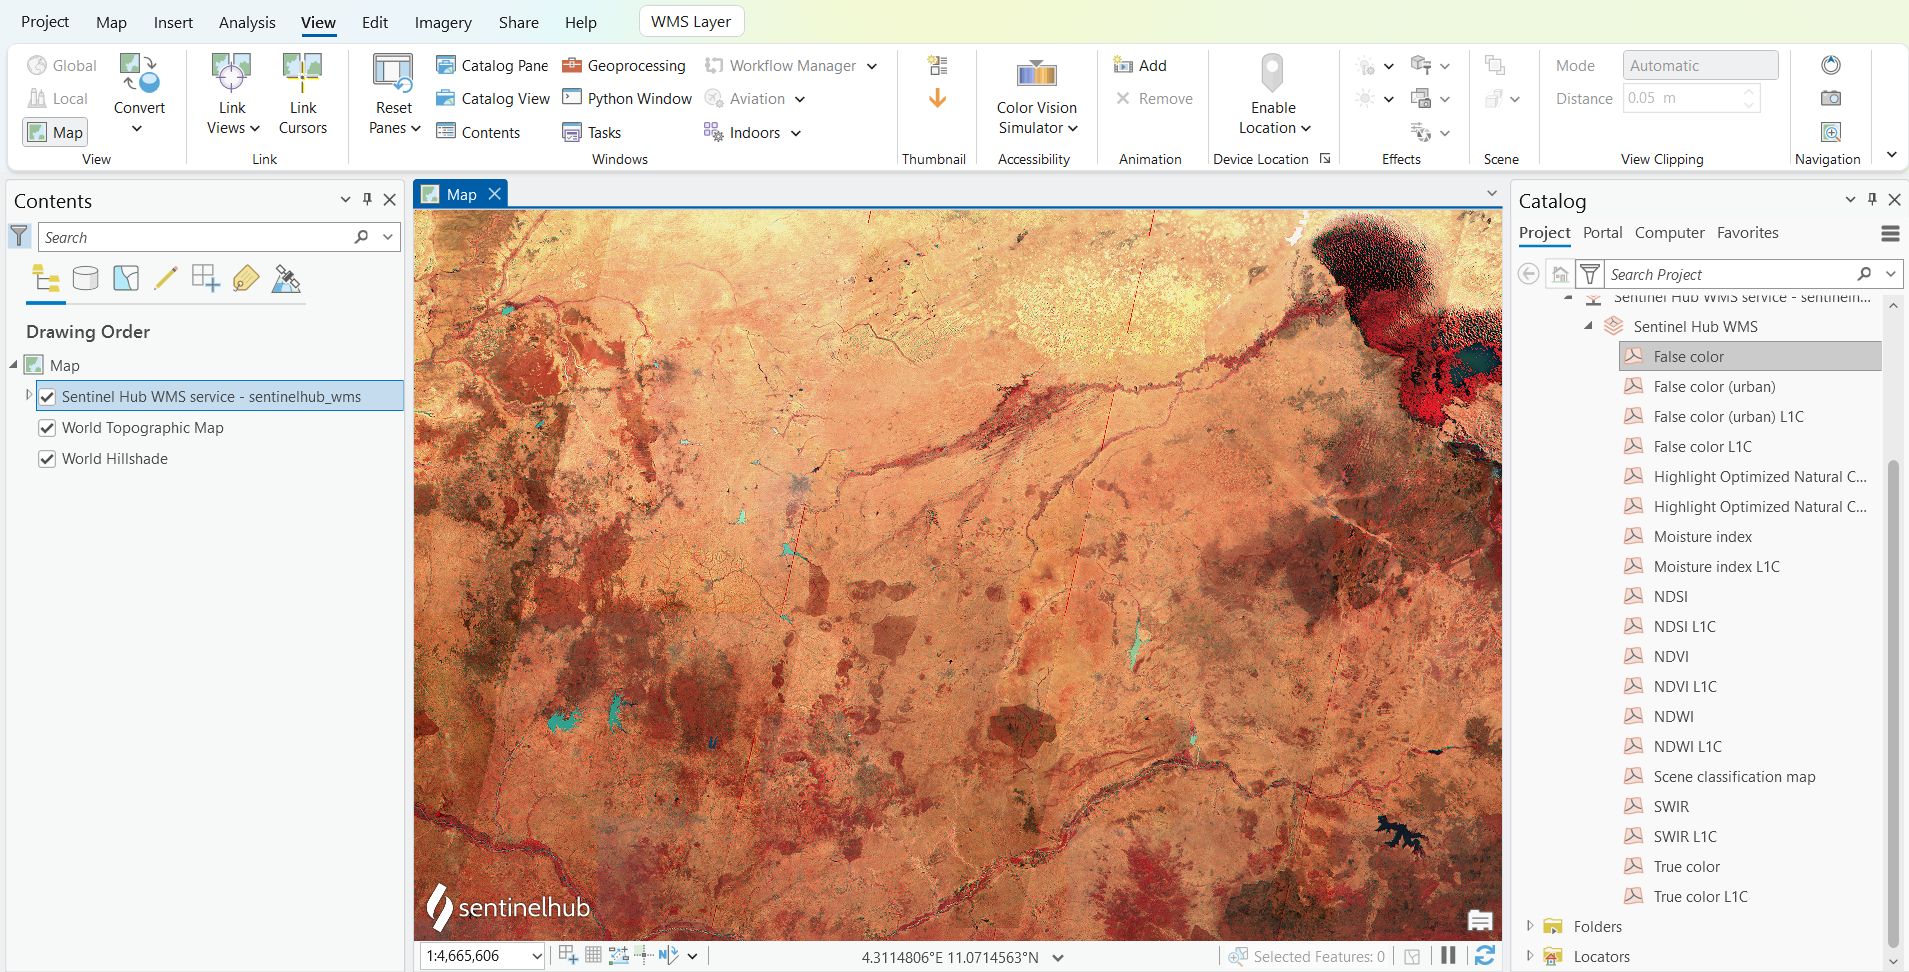Click Catalog home icon
Screen dimensions: 1909x972
[1560, 274]
